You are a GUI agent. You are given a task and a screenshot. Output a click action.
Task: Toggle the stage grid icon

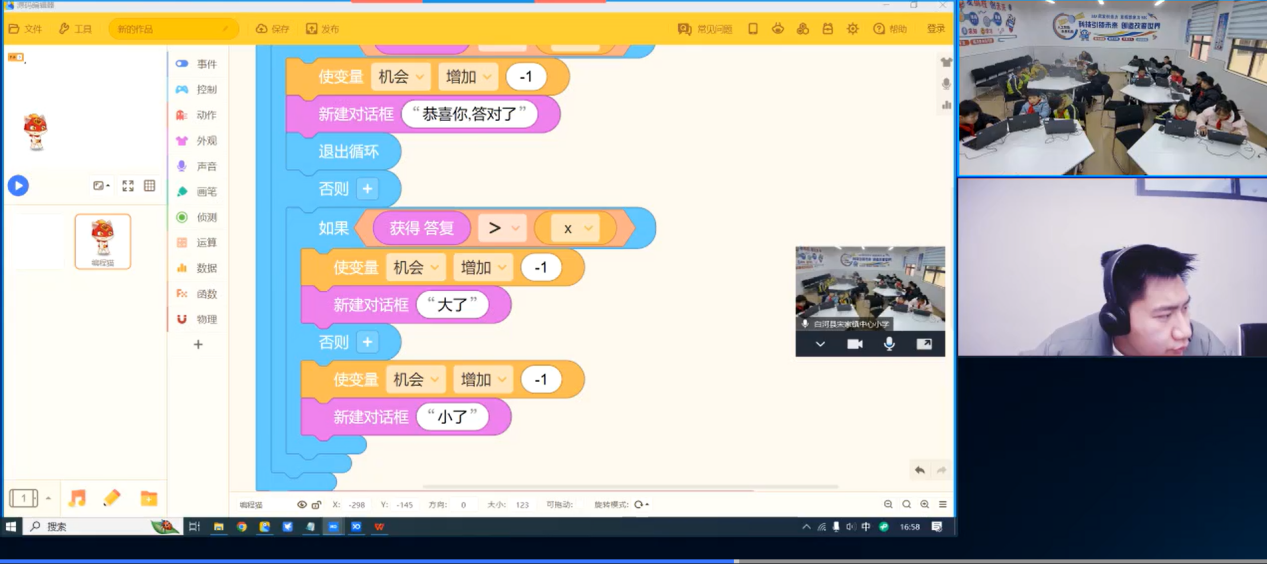150,186
